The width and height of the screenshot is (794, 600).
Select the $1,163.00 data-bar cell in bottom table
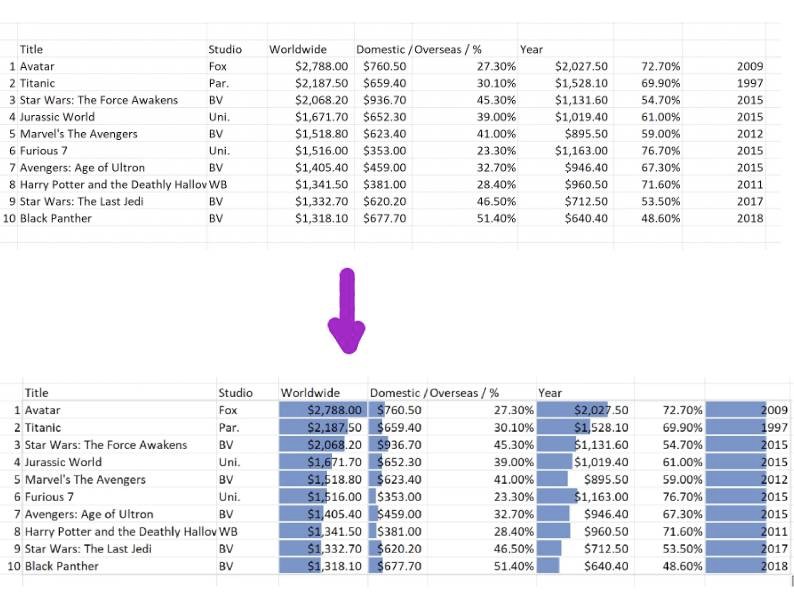(601, 497)
